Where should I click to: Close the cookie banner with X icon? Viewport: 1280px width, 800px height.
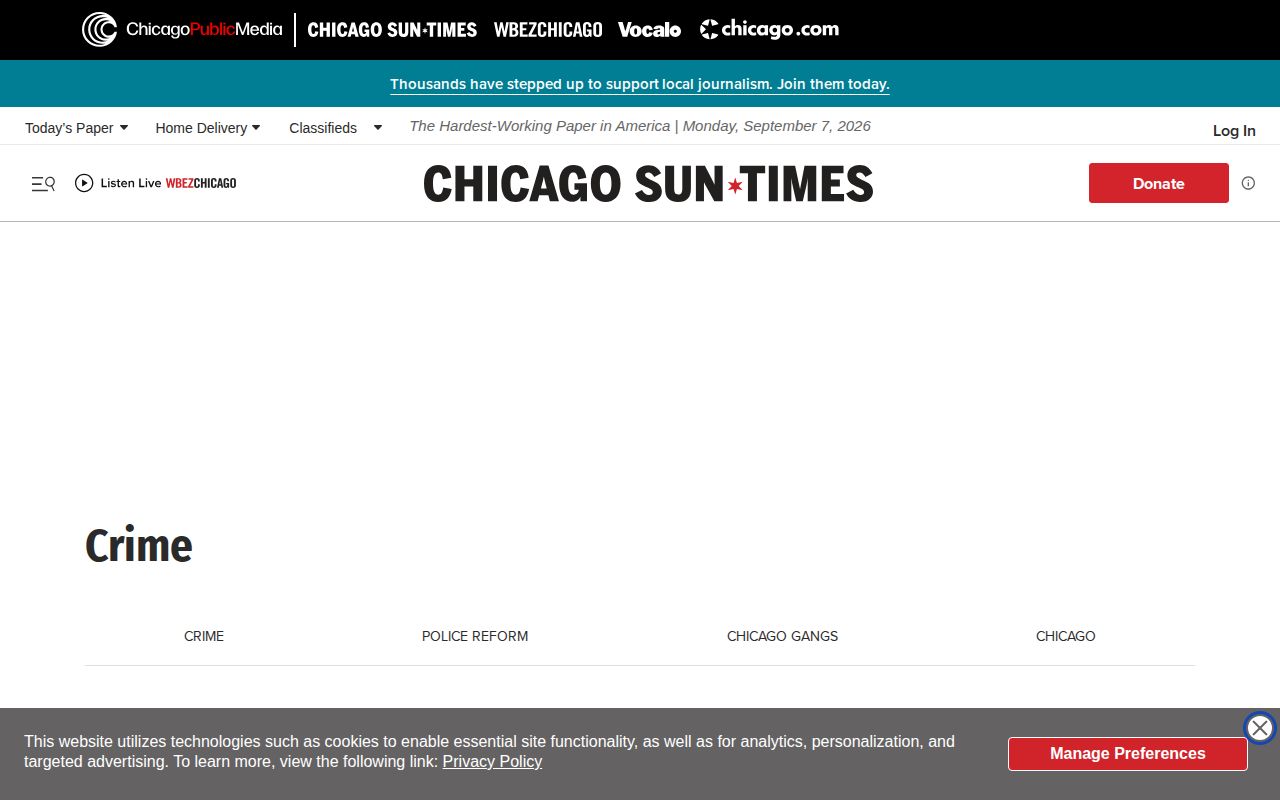[x=1260, y=728]
